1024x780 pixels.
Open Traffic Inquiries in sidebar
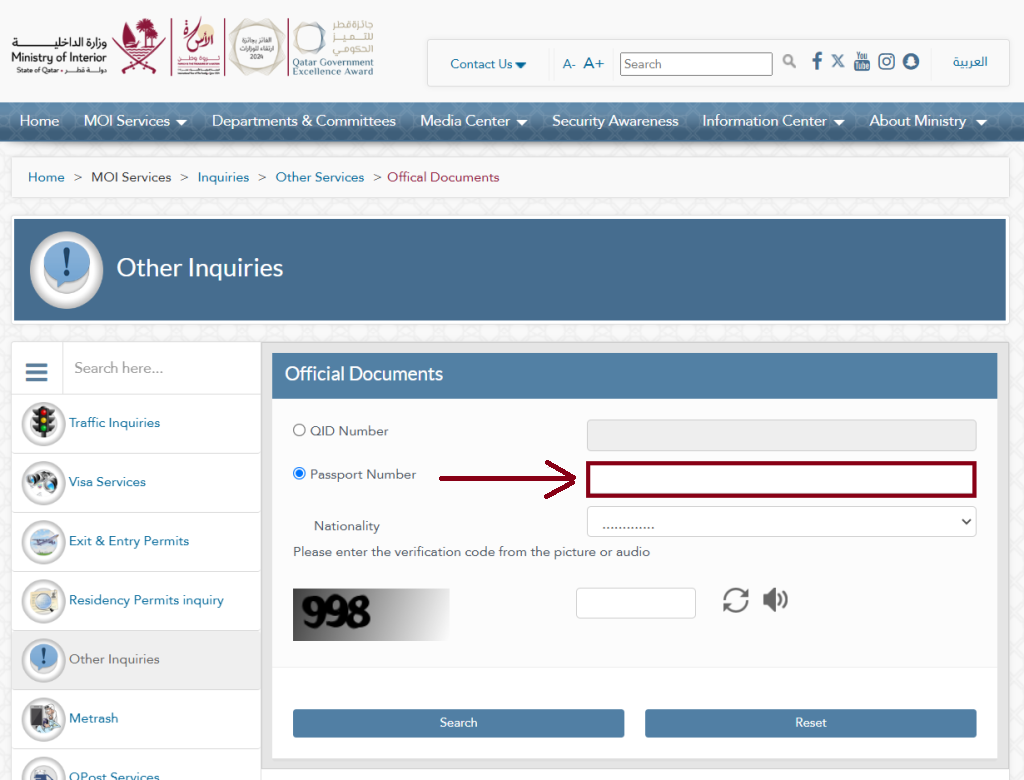[x=114, y=423]
